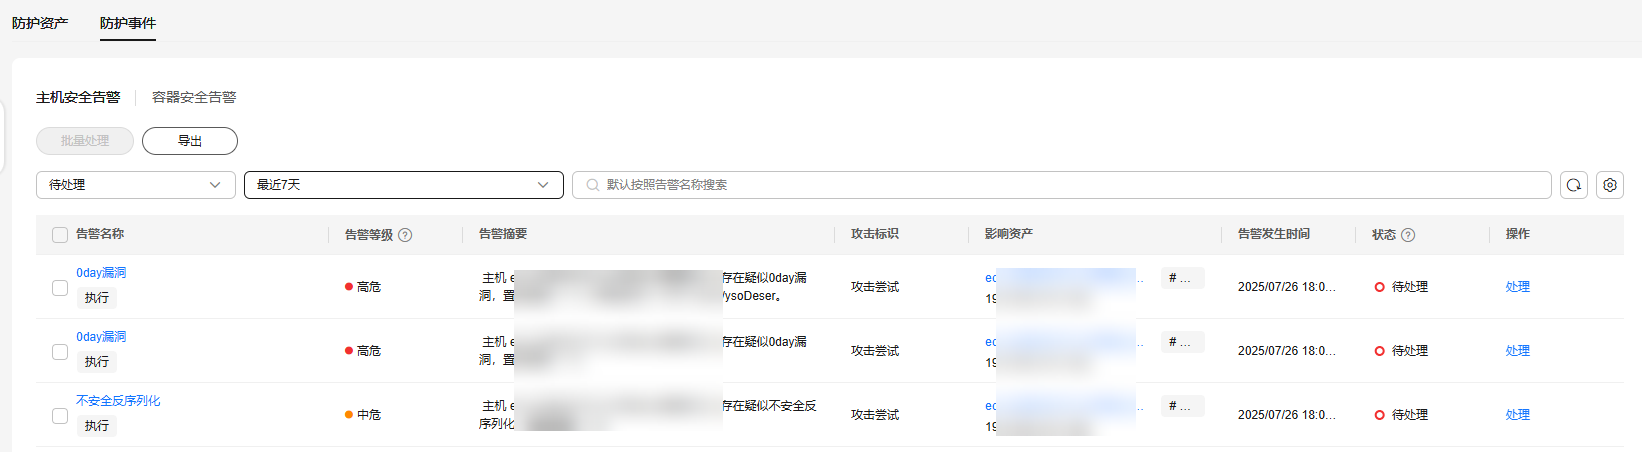Screen dimensions: 1642x452
Task: Click the 攻击标识 column header
Action: pyautogui.click(x=875, y=234)
